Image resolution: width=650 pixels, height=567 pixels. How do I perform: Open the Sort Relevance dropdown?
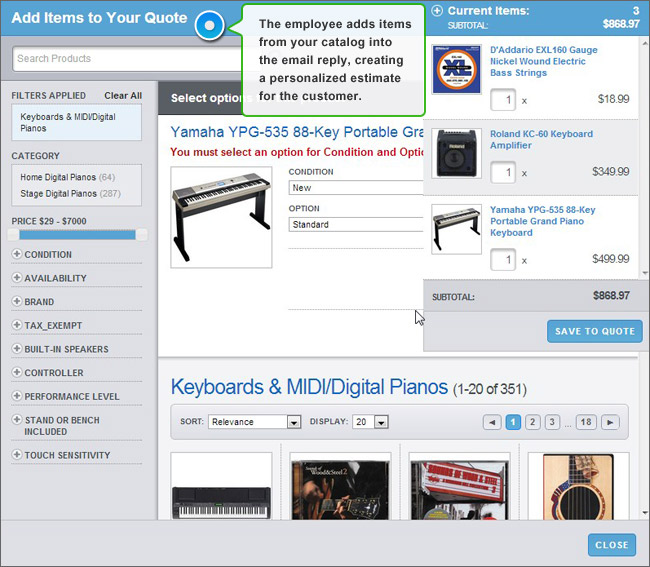[x=254, y=422]
